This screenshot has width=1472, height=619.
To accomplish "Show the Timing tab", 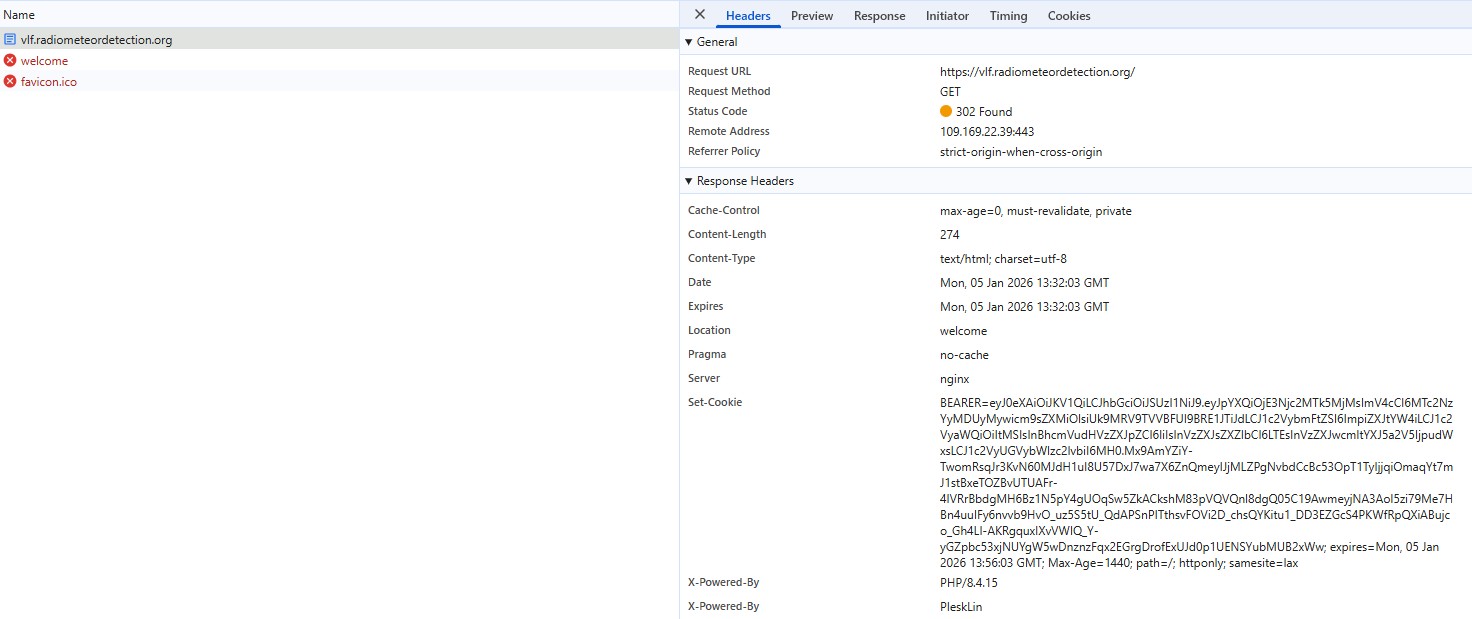I will [1008, 16].
